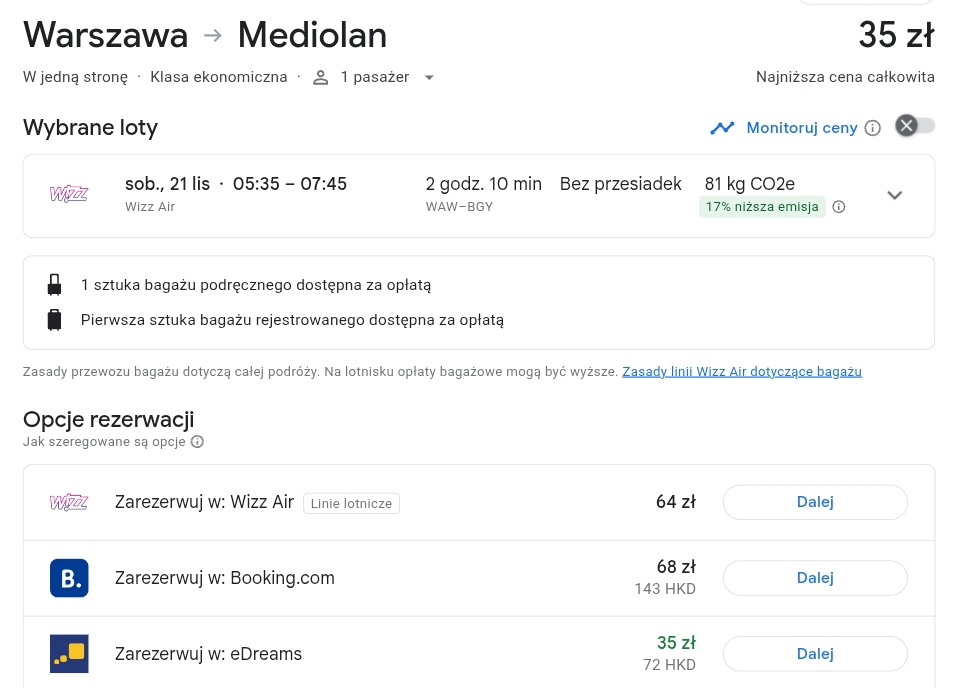Click the checked baggage suitcase icon
The image size is (955, 688).
(54, 320)
